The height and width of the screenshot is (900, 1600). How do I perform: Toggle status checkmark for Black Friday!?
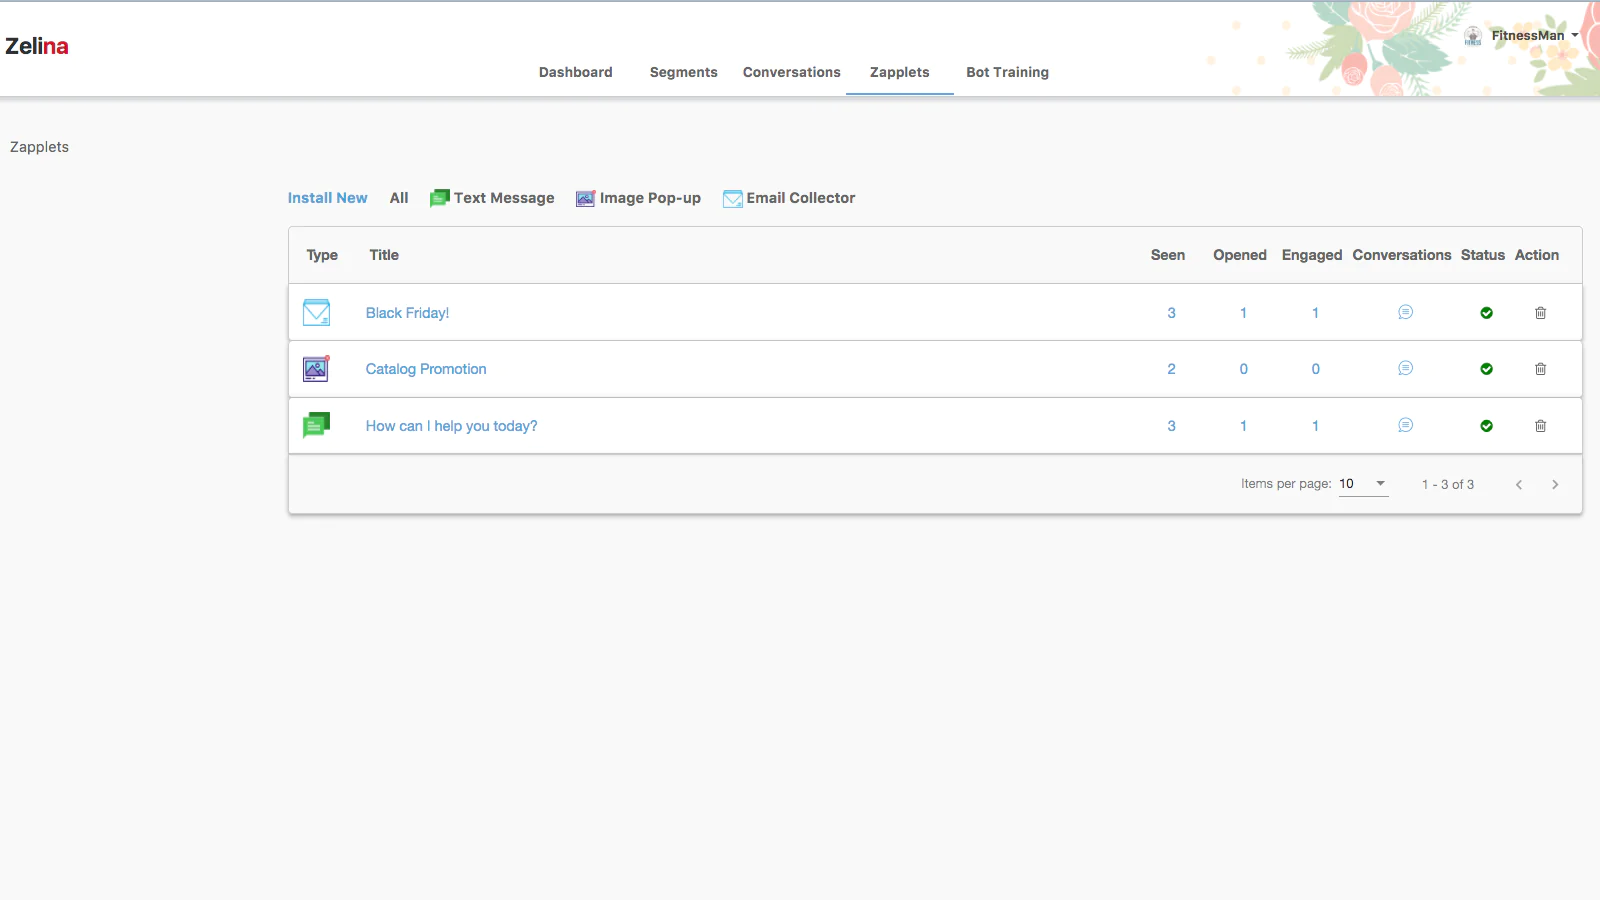1486,313
